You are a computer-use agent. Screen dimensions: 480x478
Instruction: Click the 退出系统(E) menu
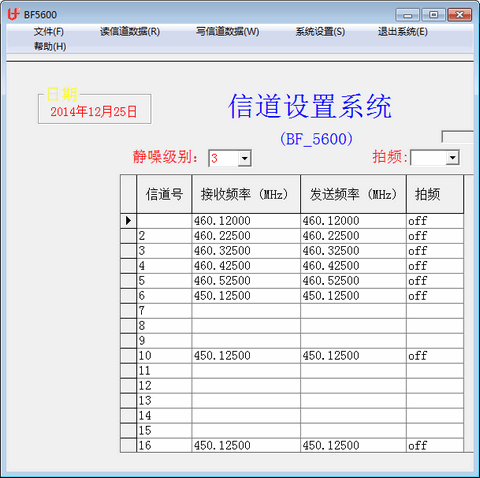[403, 32]
